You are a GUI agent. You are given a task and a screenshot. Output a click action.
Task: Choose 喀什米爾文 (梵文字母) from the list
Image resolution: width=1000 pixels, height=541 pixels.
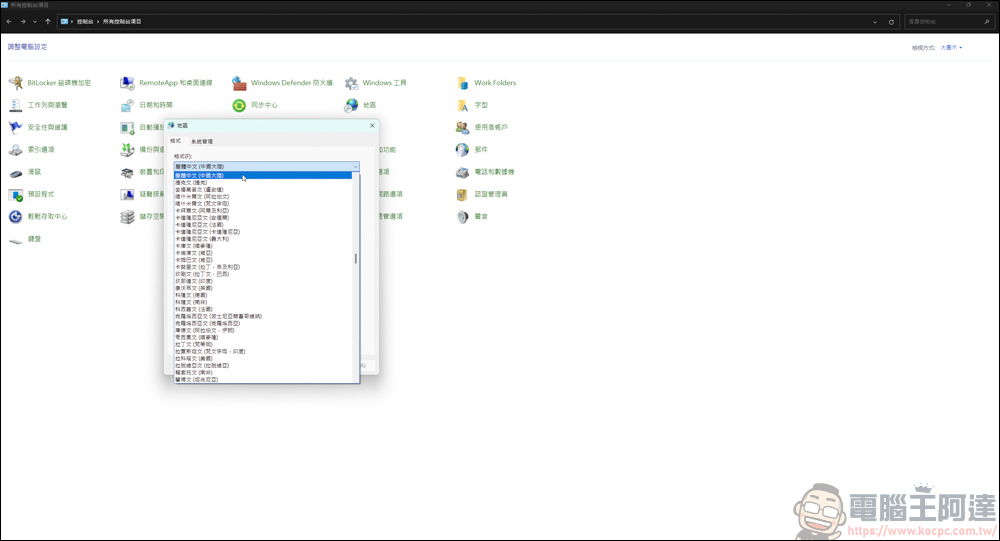point(263,204)
